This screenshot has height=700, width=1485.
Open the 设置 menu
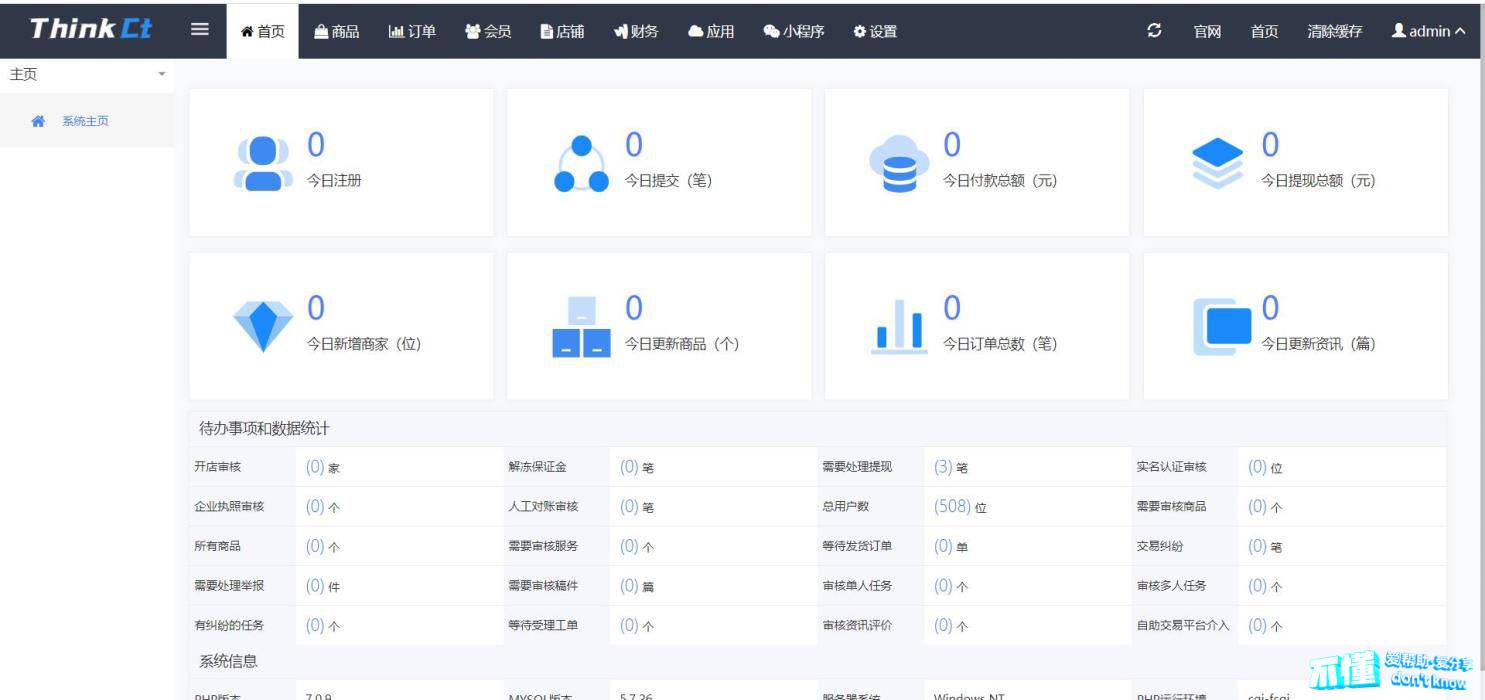pos(874,31)
